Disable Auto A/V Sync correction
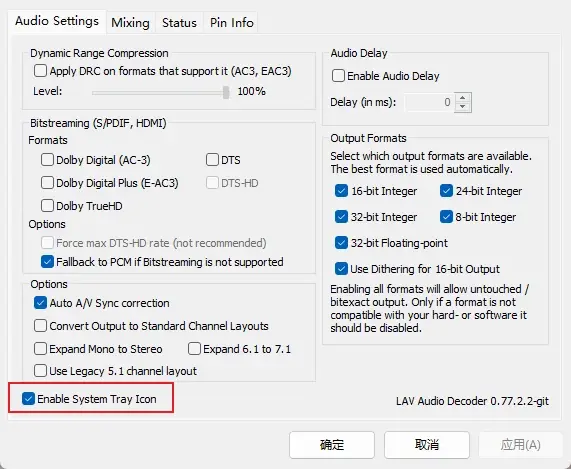The image size is (571, 469). [40, 303]
